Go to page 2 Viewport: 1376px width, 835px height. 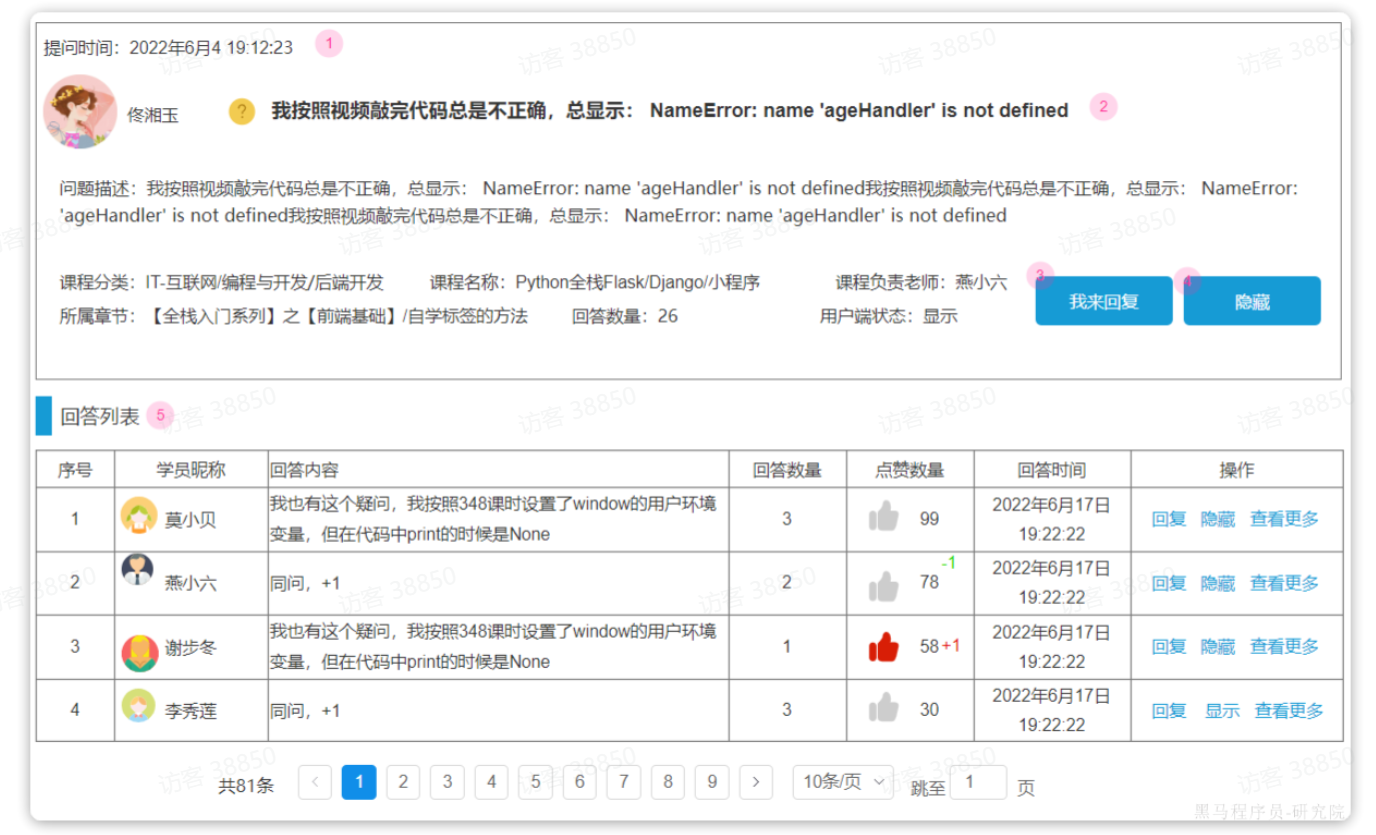tap(403, 782)
